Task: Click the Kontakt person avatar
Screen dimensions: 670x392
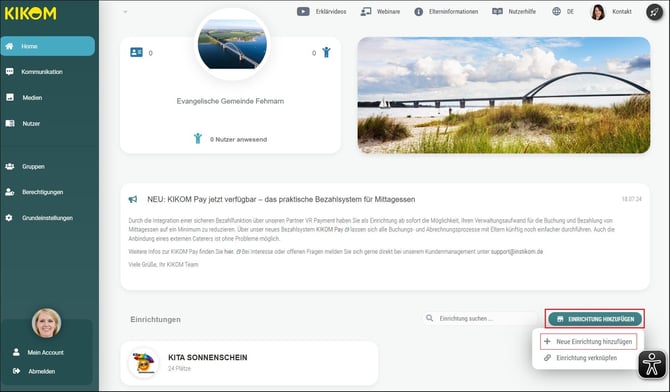Action: tap(598, 12)
